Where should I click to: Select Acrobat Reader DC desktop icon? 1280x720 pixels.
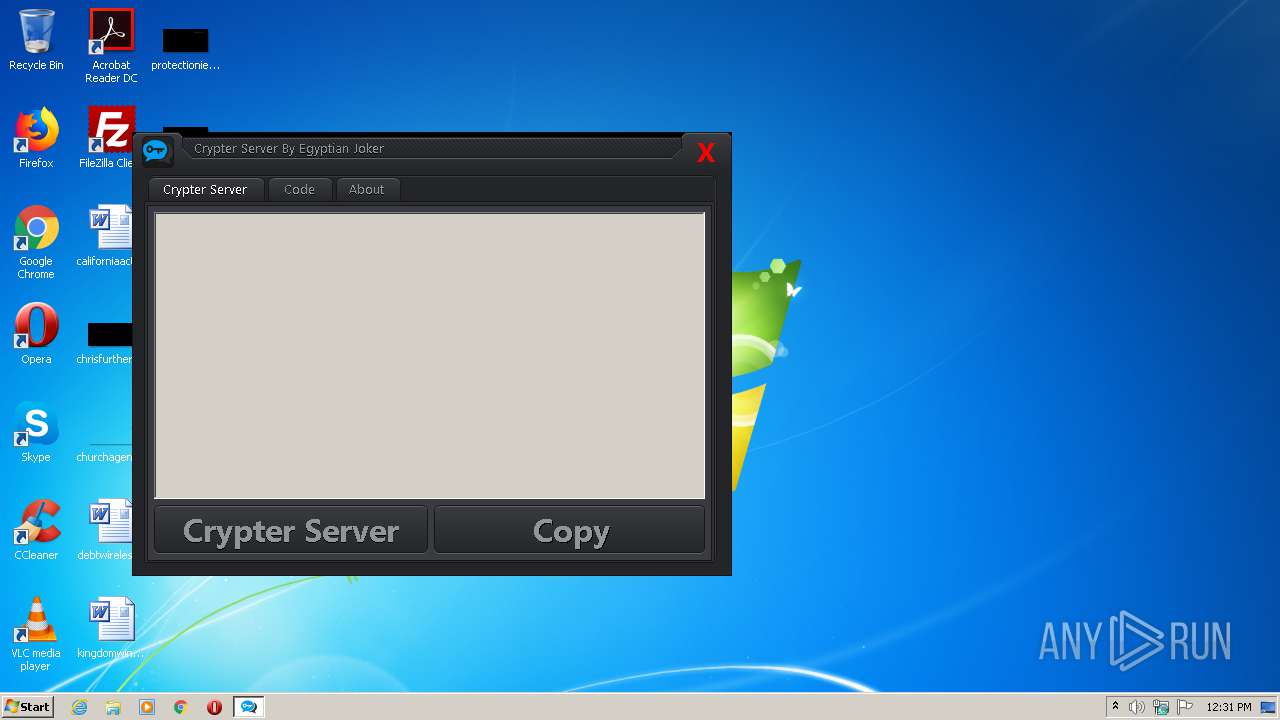(111, 45)
